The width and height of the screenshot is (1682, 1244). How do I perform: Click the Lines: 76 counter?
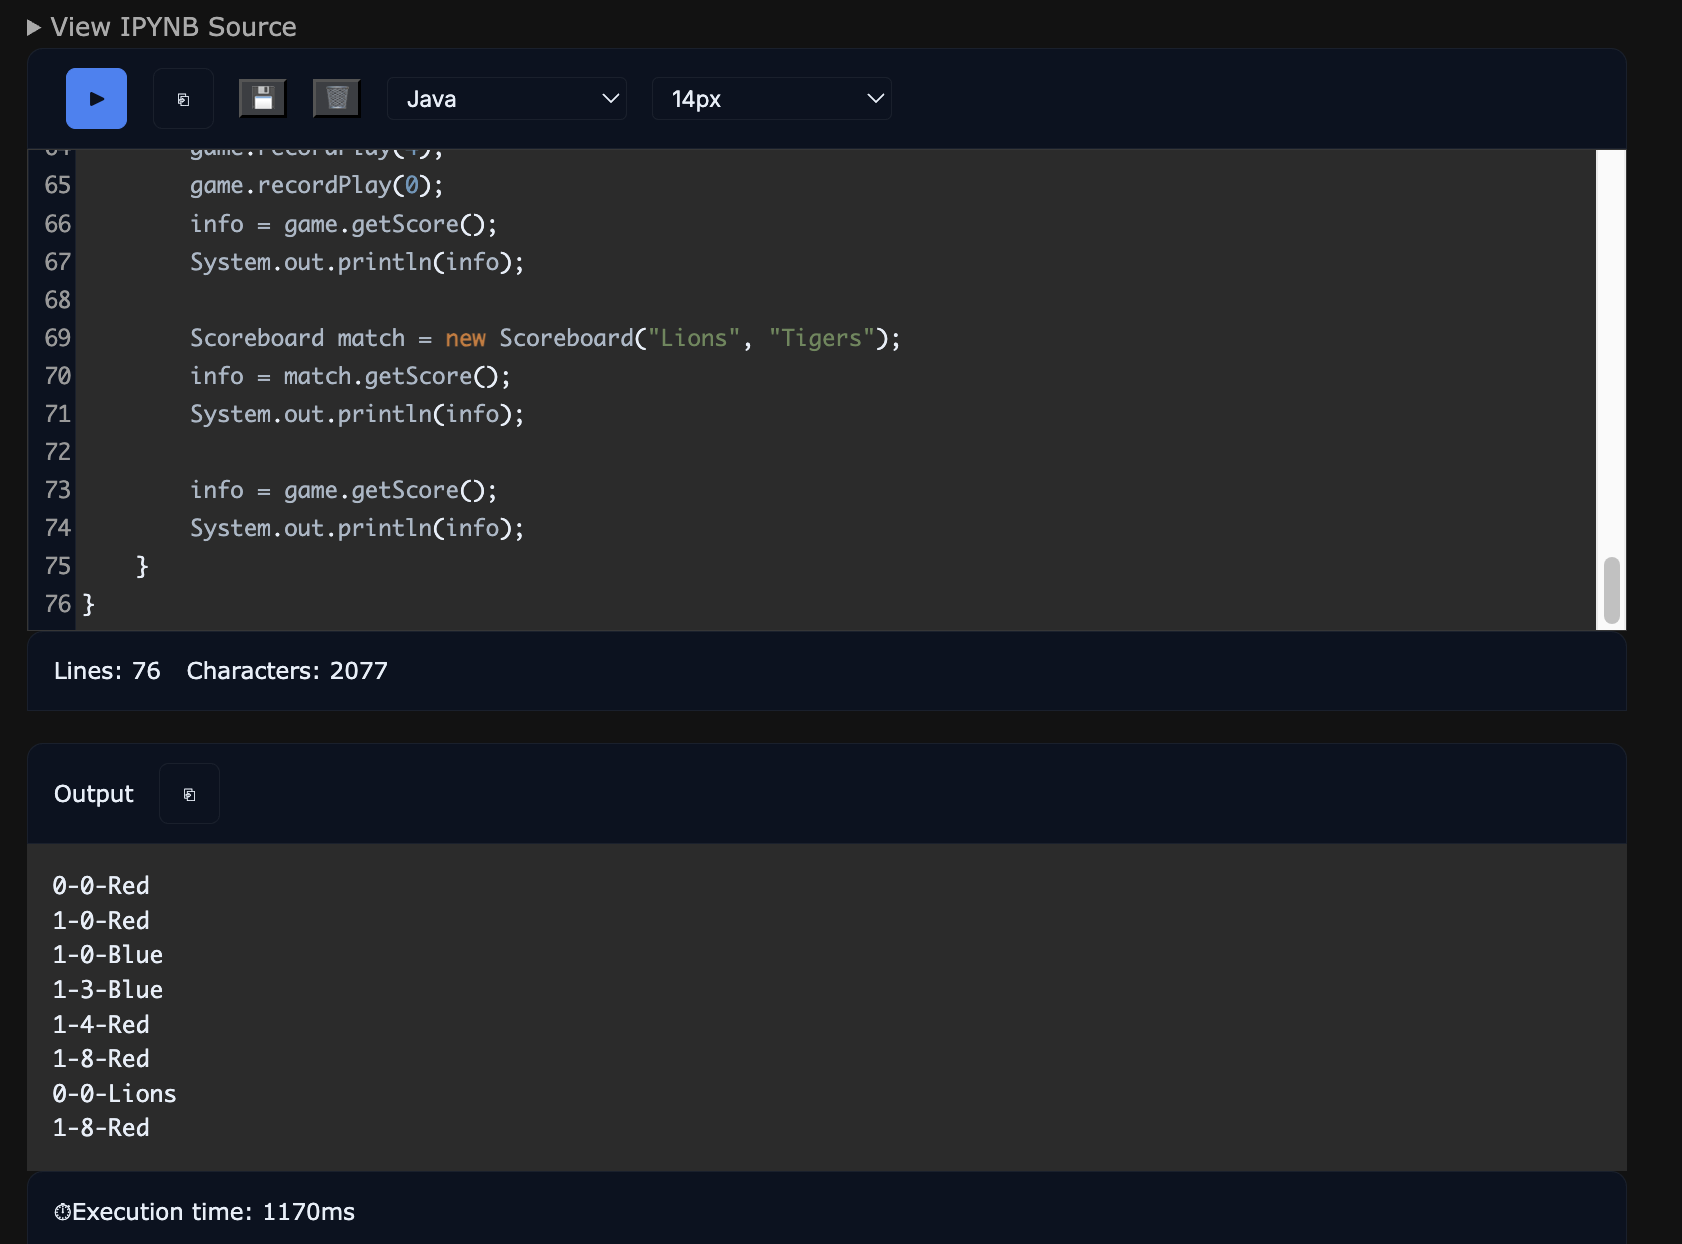[x=107, y=671]
